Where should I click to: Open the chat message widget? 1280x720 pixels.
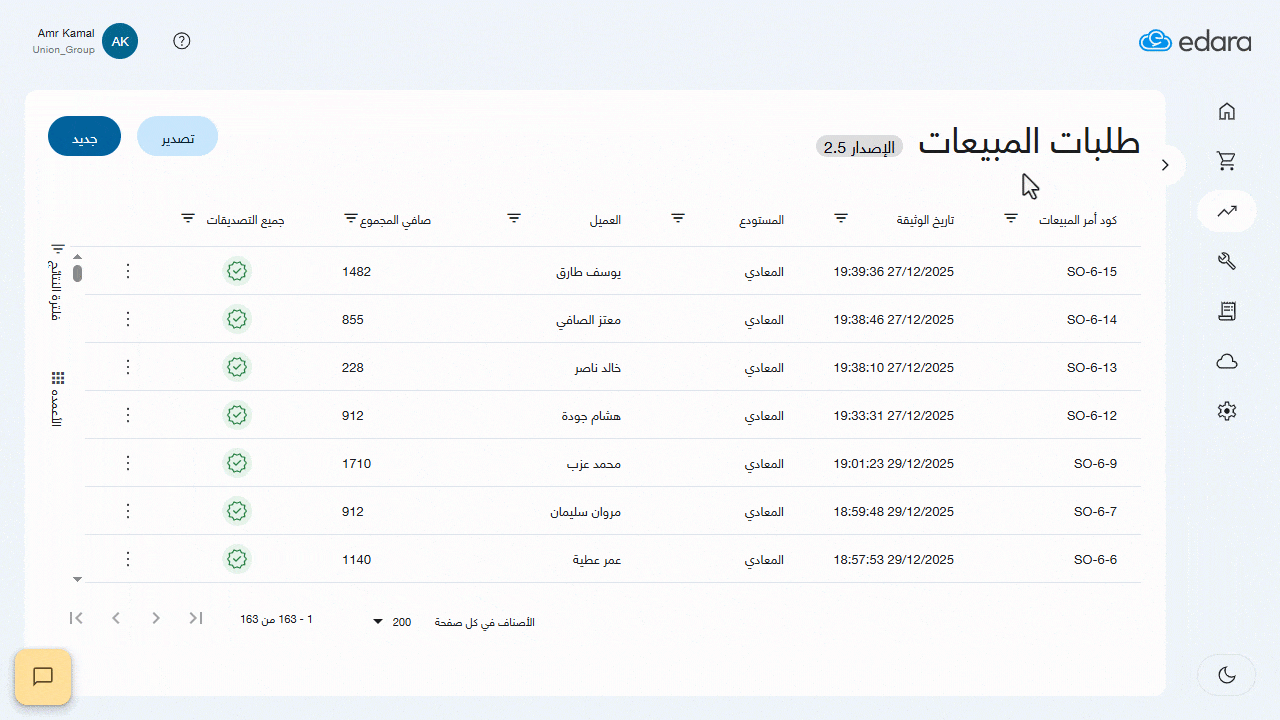click(x=43, y=677)
